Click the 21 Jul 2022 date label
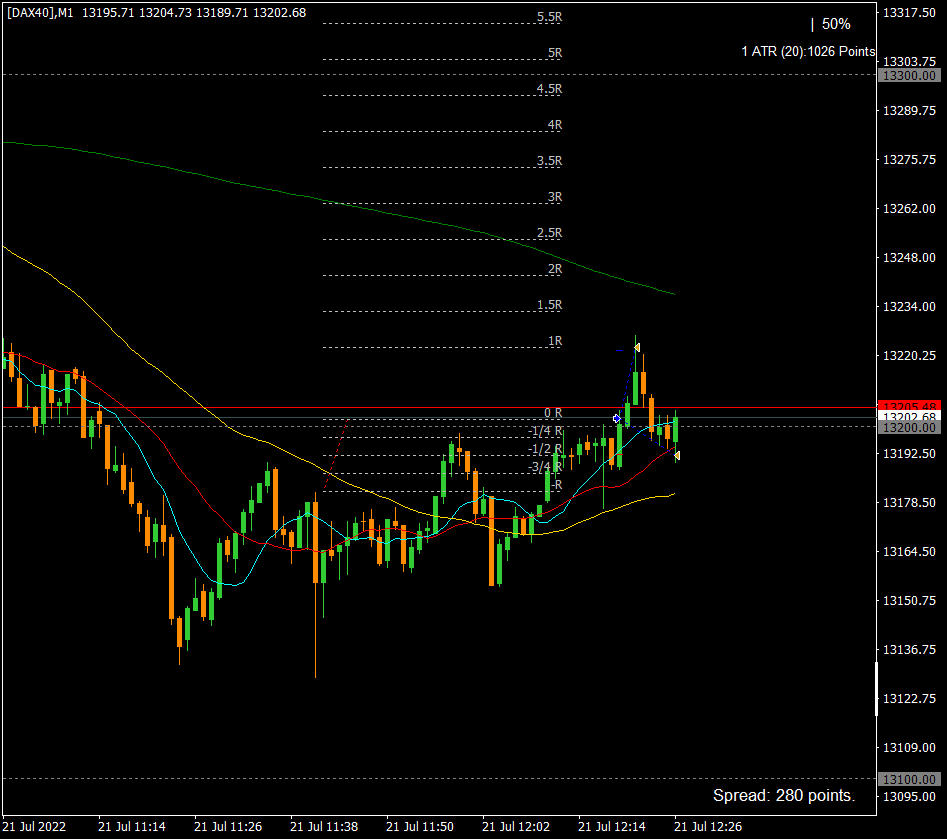Image resolution: width=947 pixels, height=839 pixels. click(34, 826)
